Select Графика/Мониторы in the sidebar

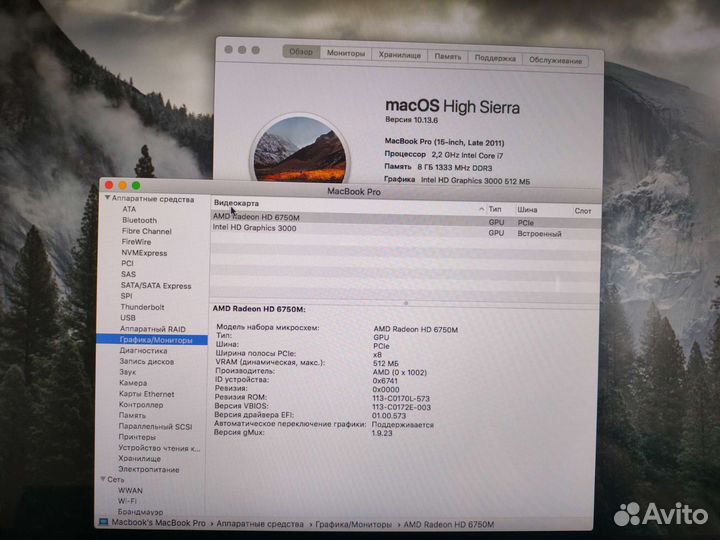click(152, 340)
